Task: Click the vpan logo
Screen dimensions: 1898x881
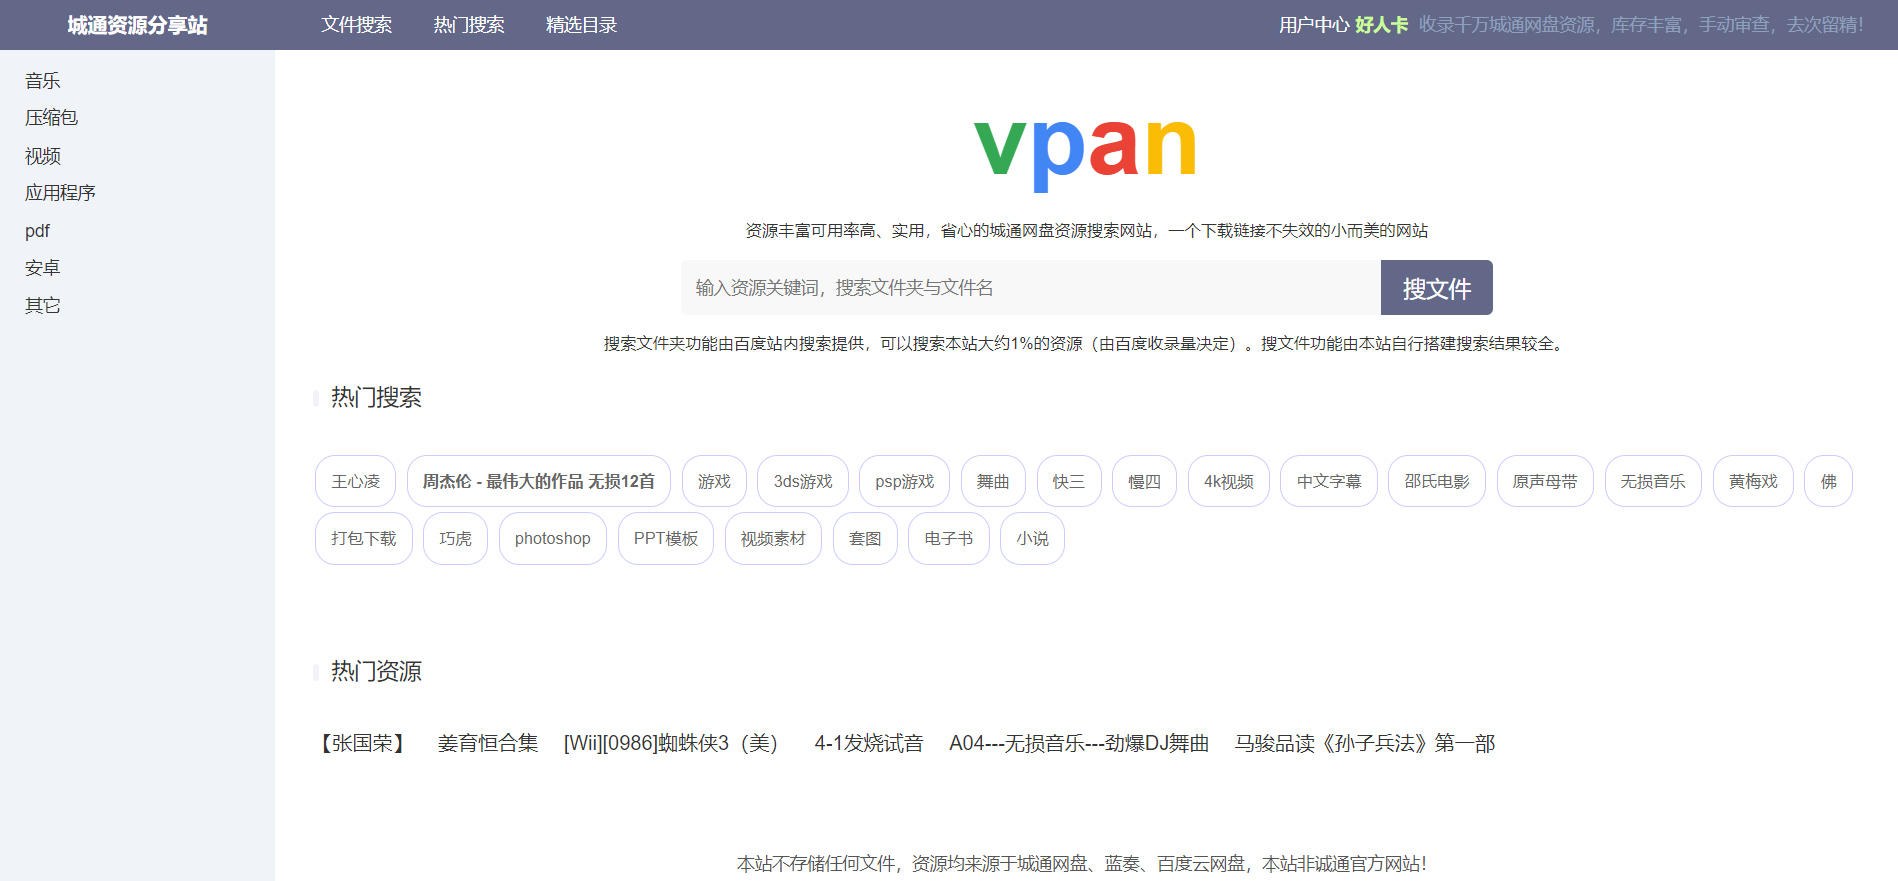Action: click(1085, 150)
